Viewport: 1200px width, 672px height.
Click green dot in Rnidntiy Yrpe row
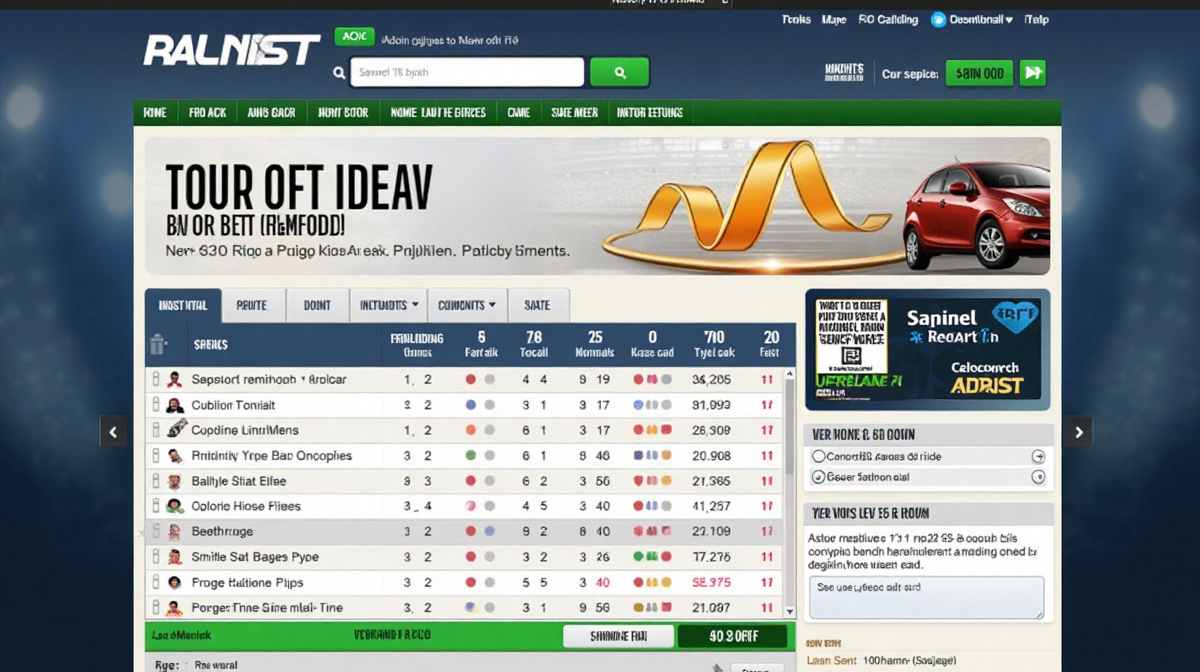(x=471, y=455)
